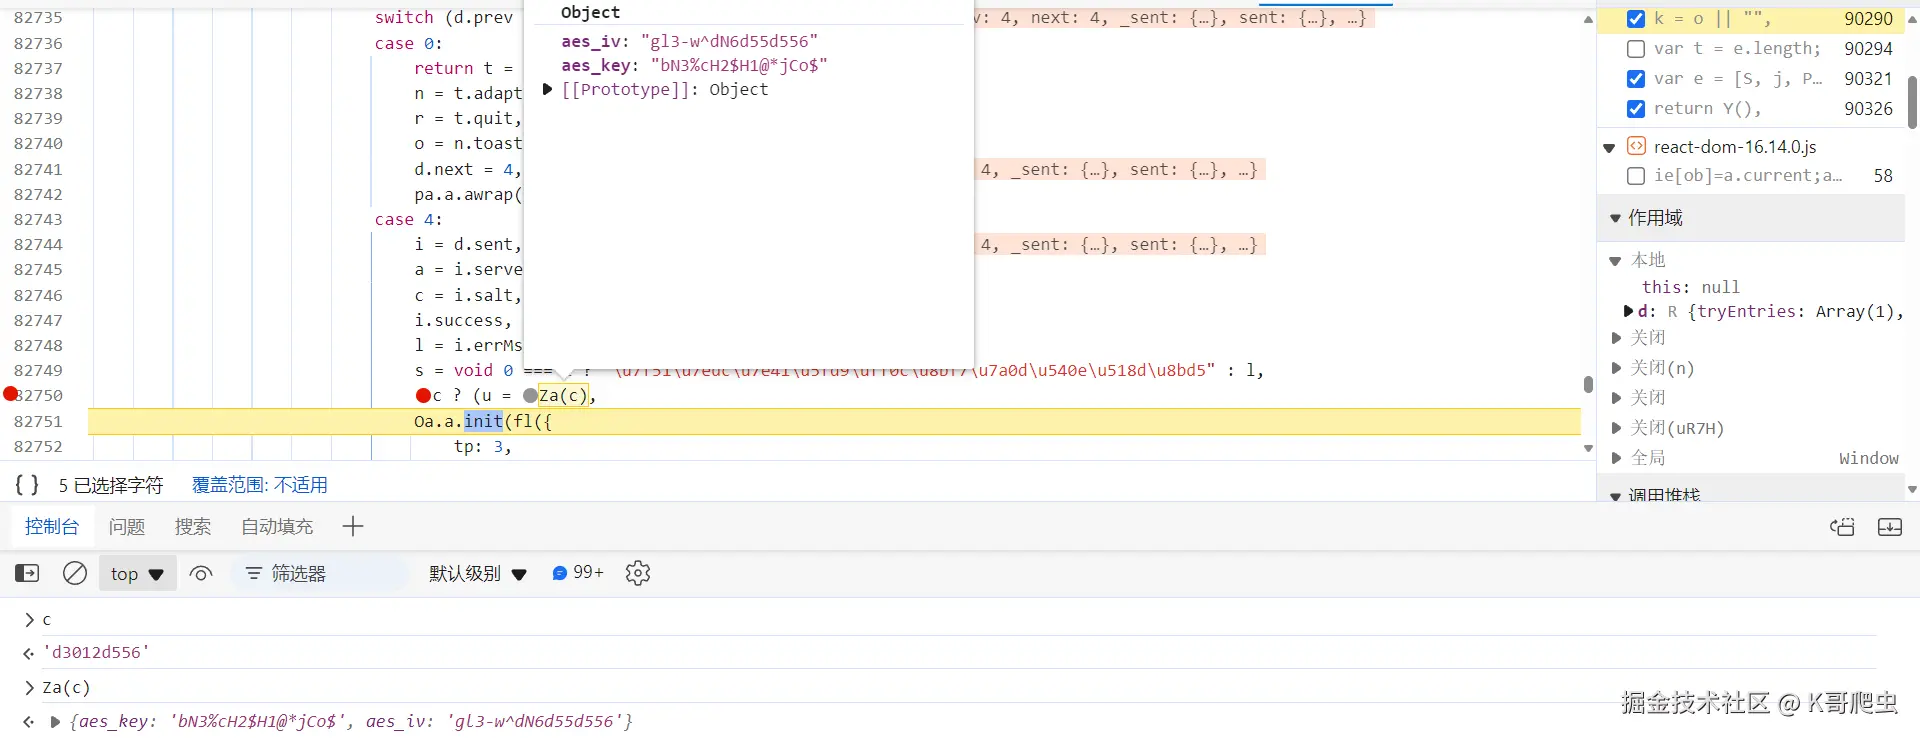Click the dock drawer to side icon
The height and width of the screenshot is (738, 1920).
tap(1890, 527)
